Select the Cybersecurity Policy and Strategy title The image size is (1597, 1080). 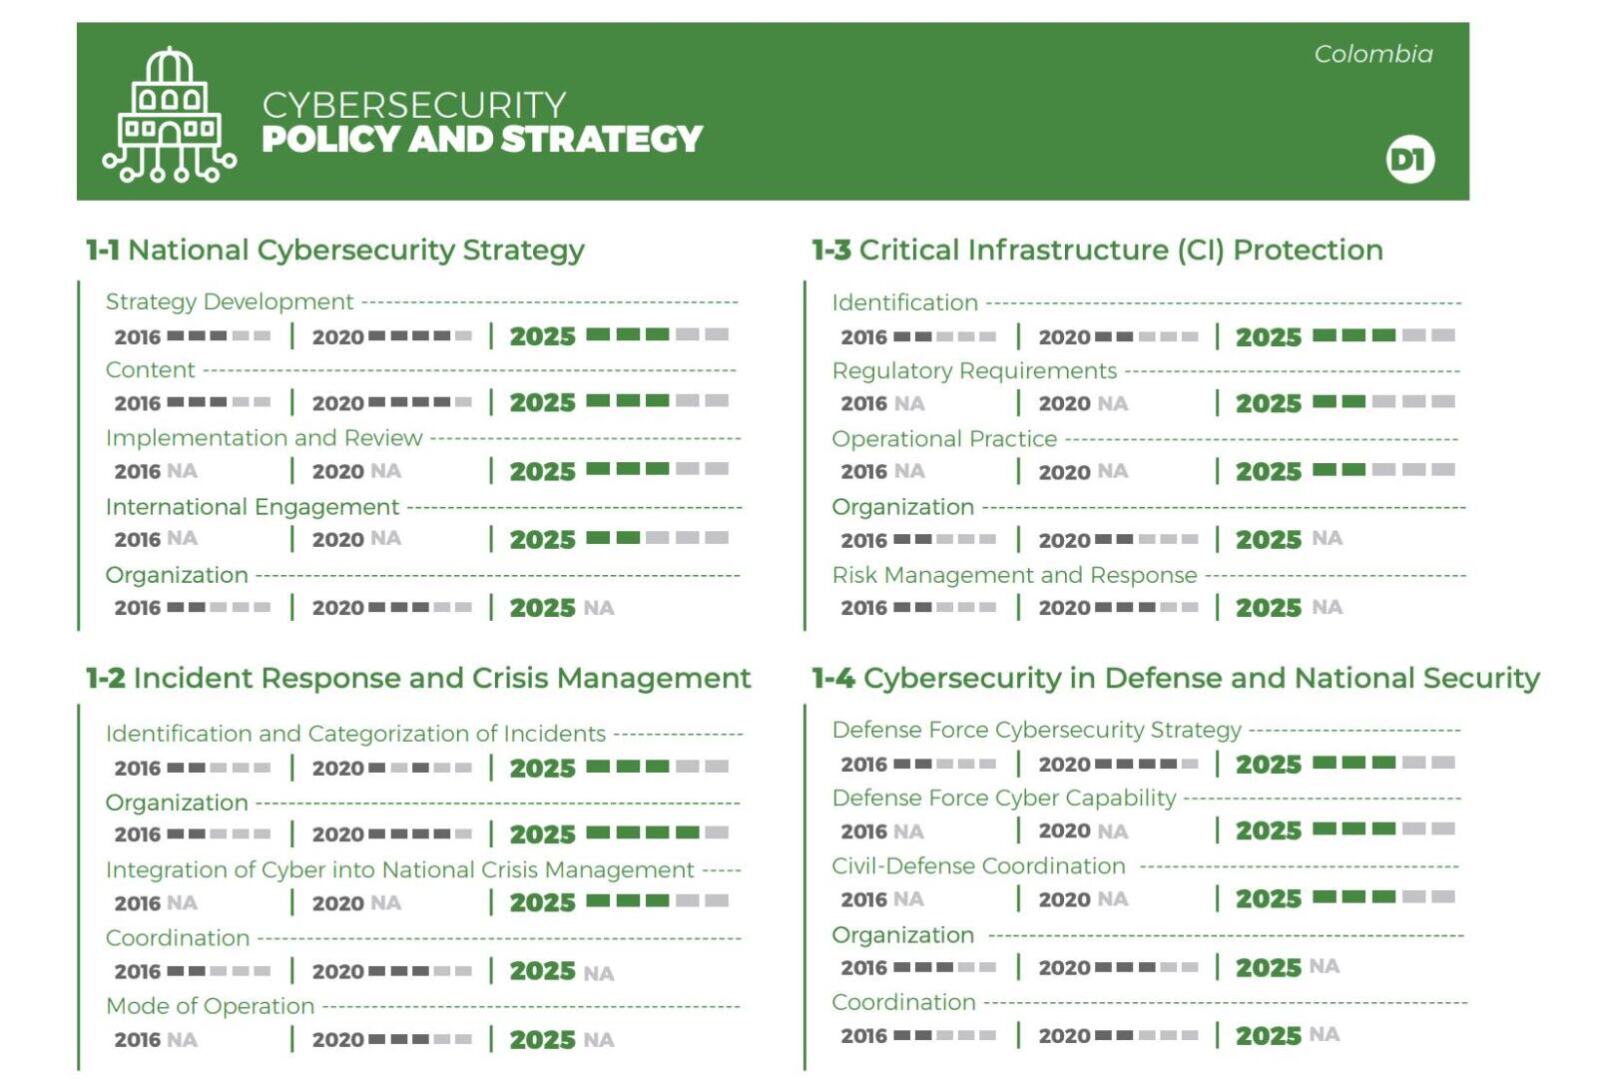(481, 122)
